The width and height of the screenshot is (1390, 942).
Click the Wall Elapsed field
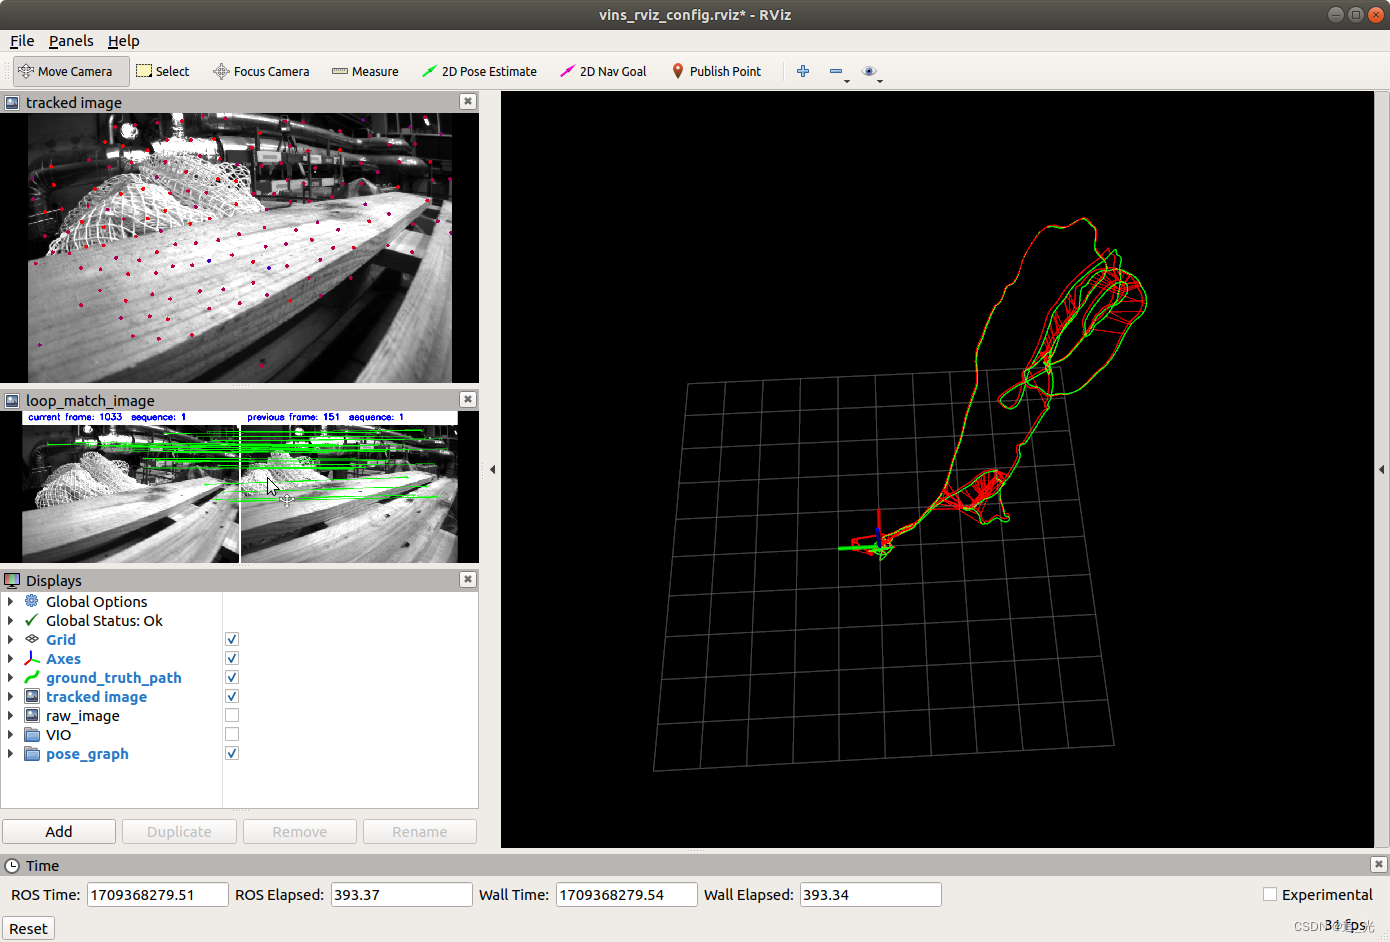(871, 894)
